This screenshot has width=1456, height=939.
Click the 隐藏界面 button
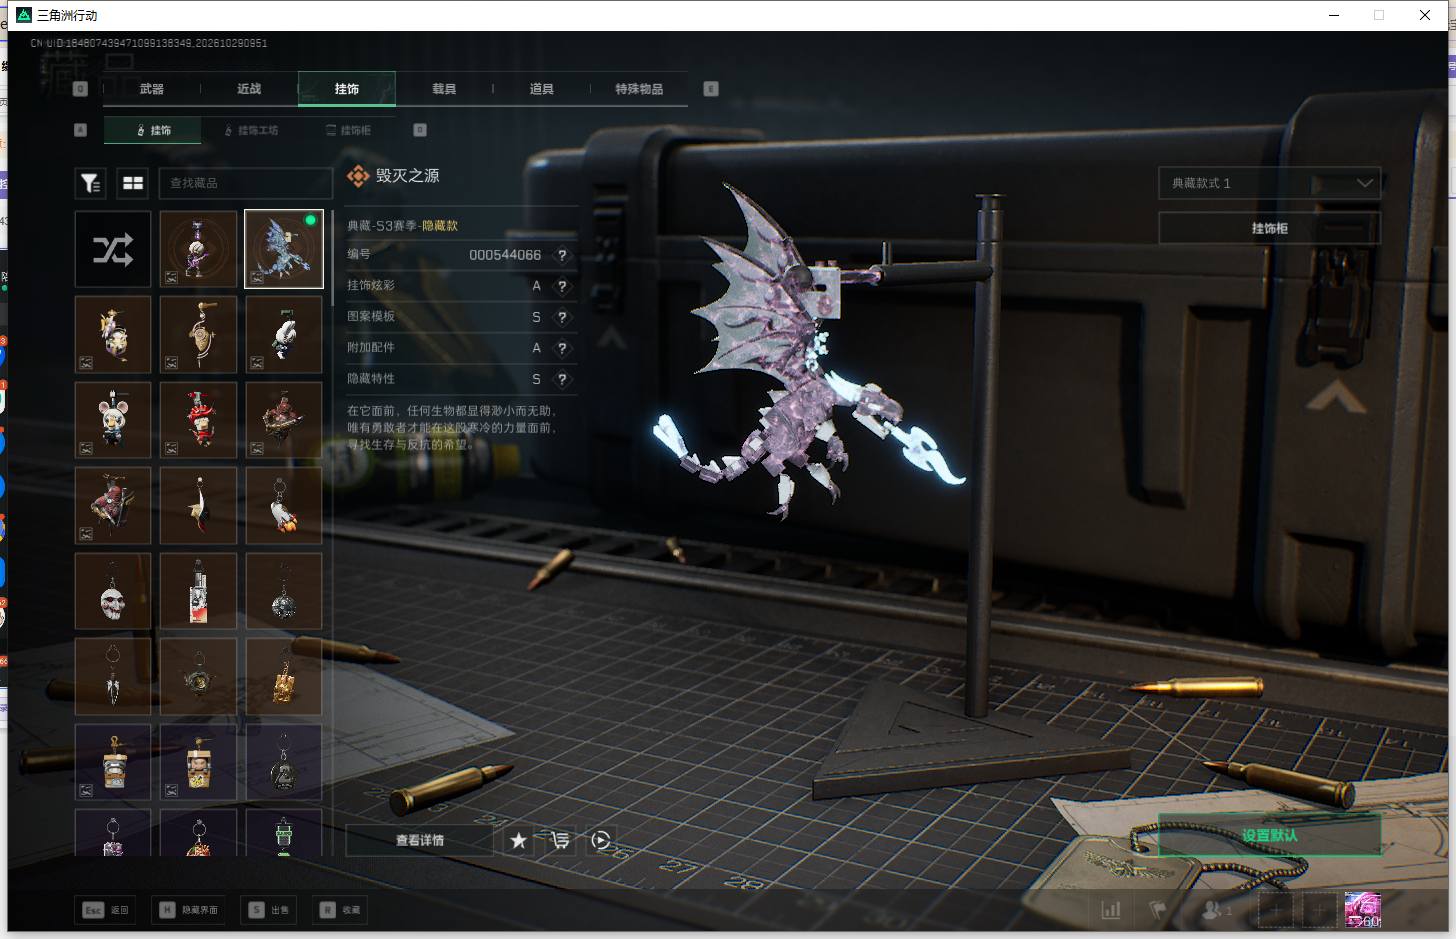pos(189,910)
